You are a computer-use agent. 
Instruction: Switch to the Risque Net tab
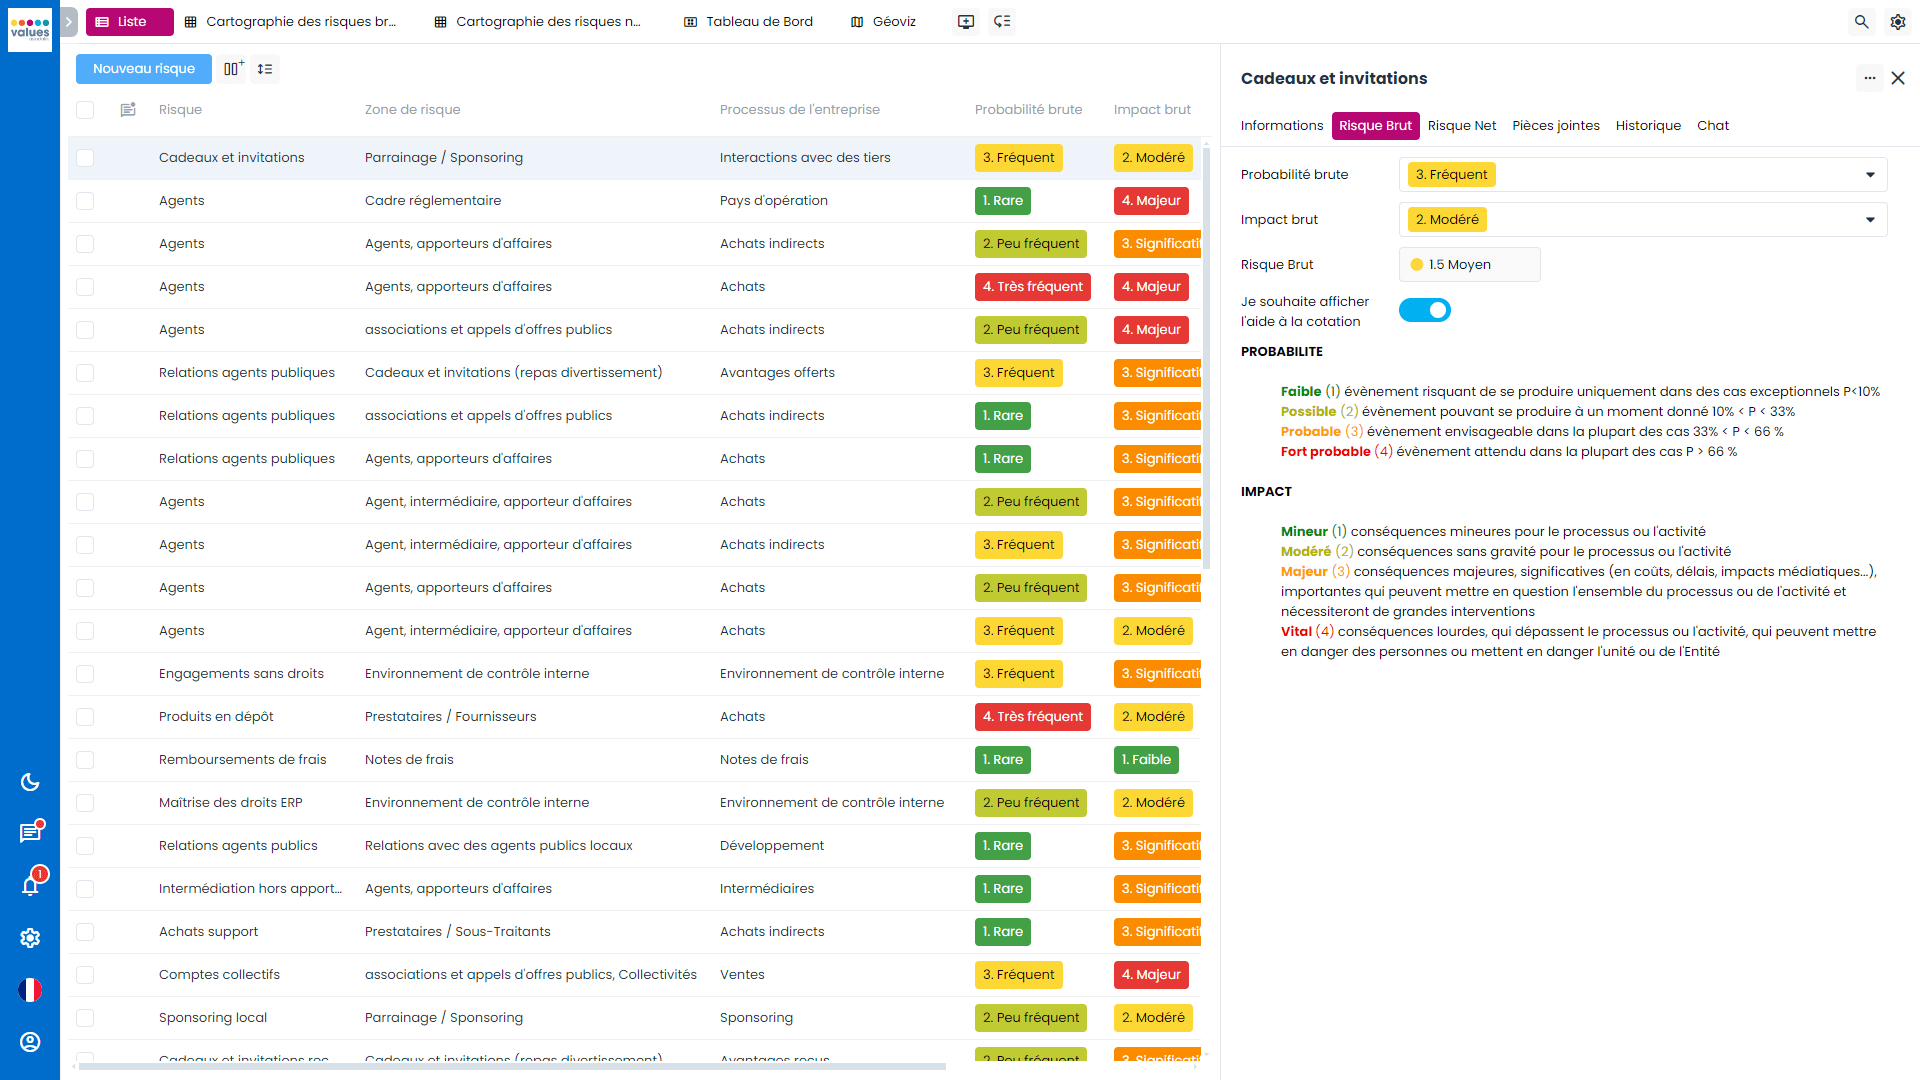click(x=1462, y=126)
